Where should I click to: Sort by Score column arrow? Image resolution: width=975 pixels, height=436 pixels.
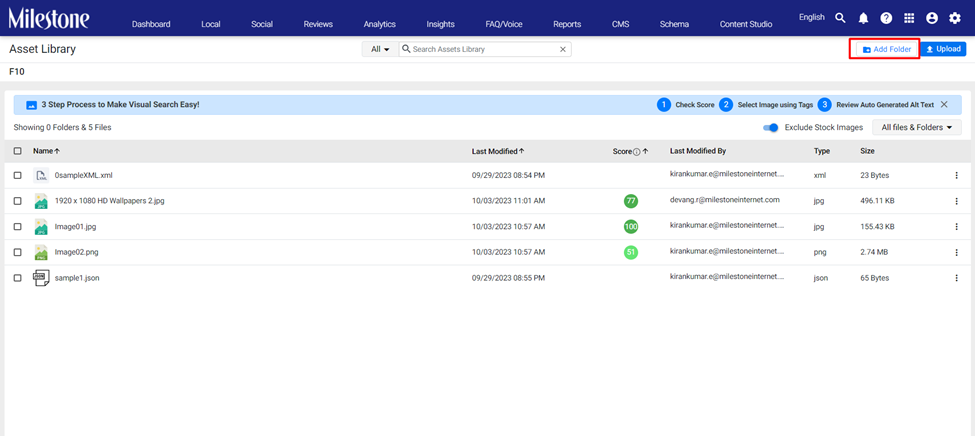[645, 151]
